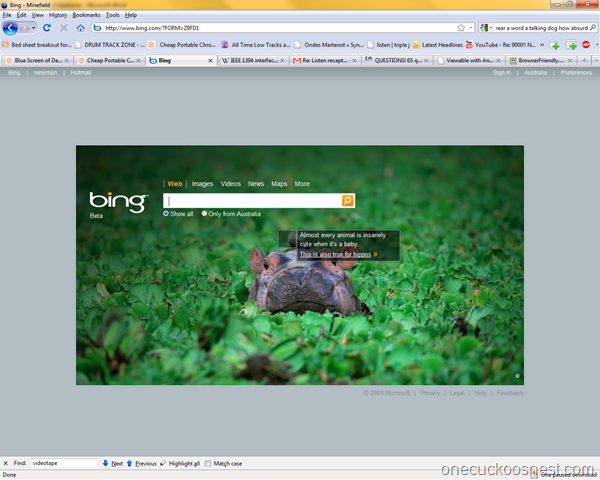This screenshot has height=480, width=600.
Task: Open Latest Headlines feed bookmark
Action: [437, 45]
